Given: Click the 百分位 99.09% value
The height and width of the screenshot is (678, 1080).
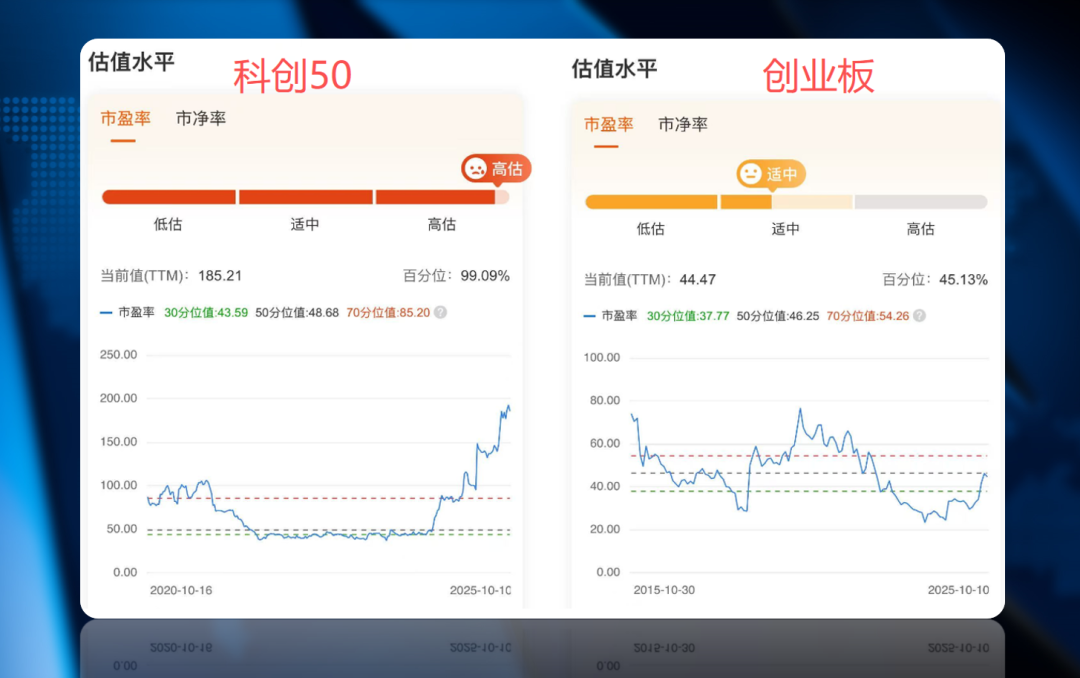Looking at the screenshot, I should click(x=484, y=275).
